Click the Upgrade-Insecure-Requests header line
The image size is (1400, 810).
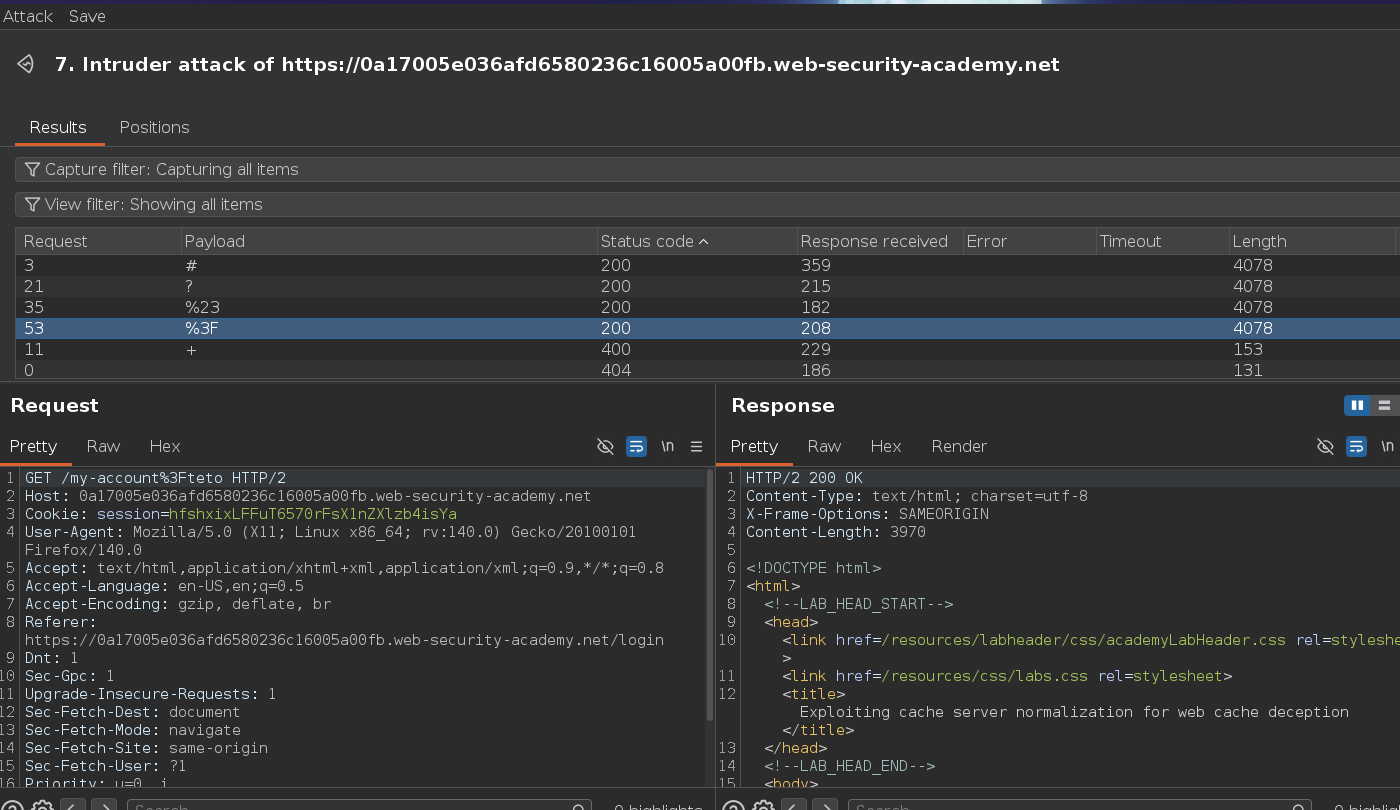150,694
